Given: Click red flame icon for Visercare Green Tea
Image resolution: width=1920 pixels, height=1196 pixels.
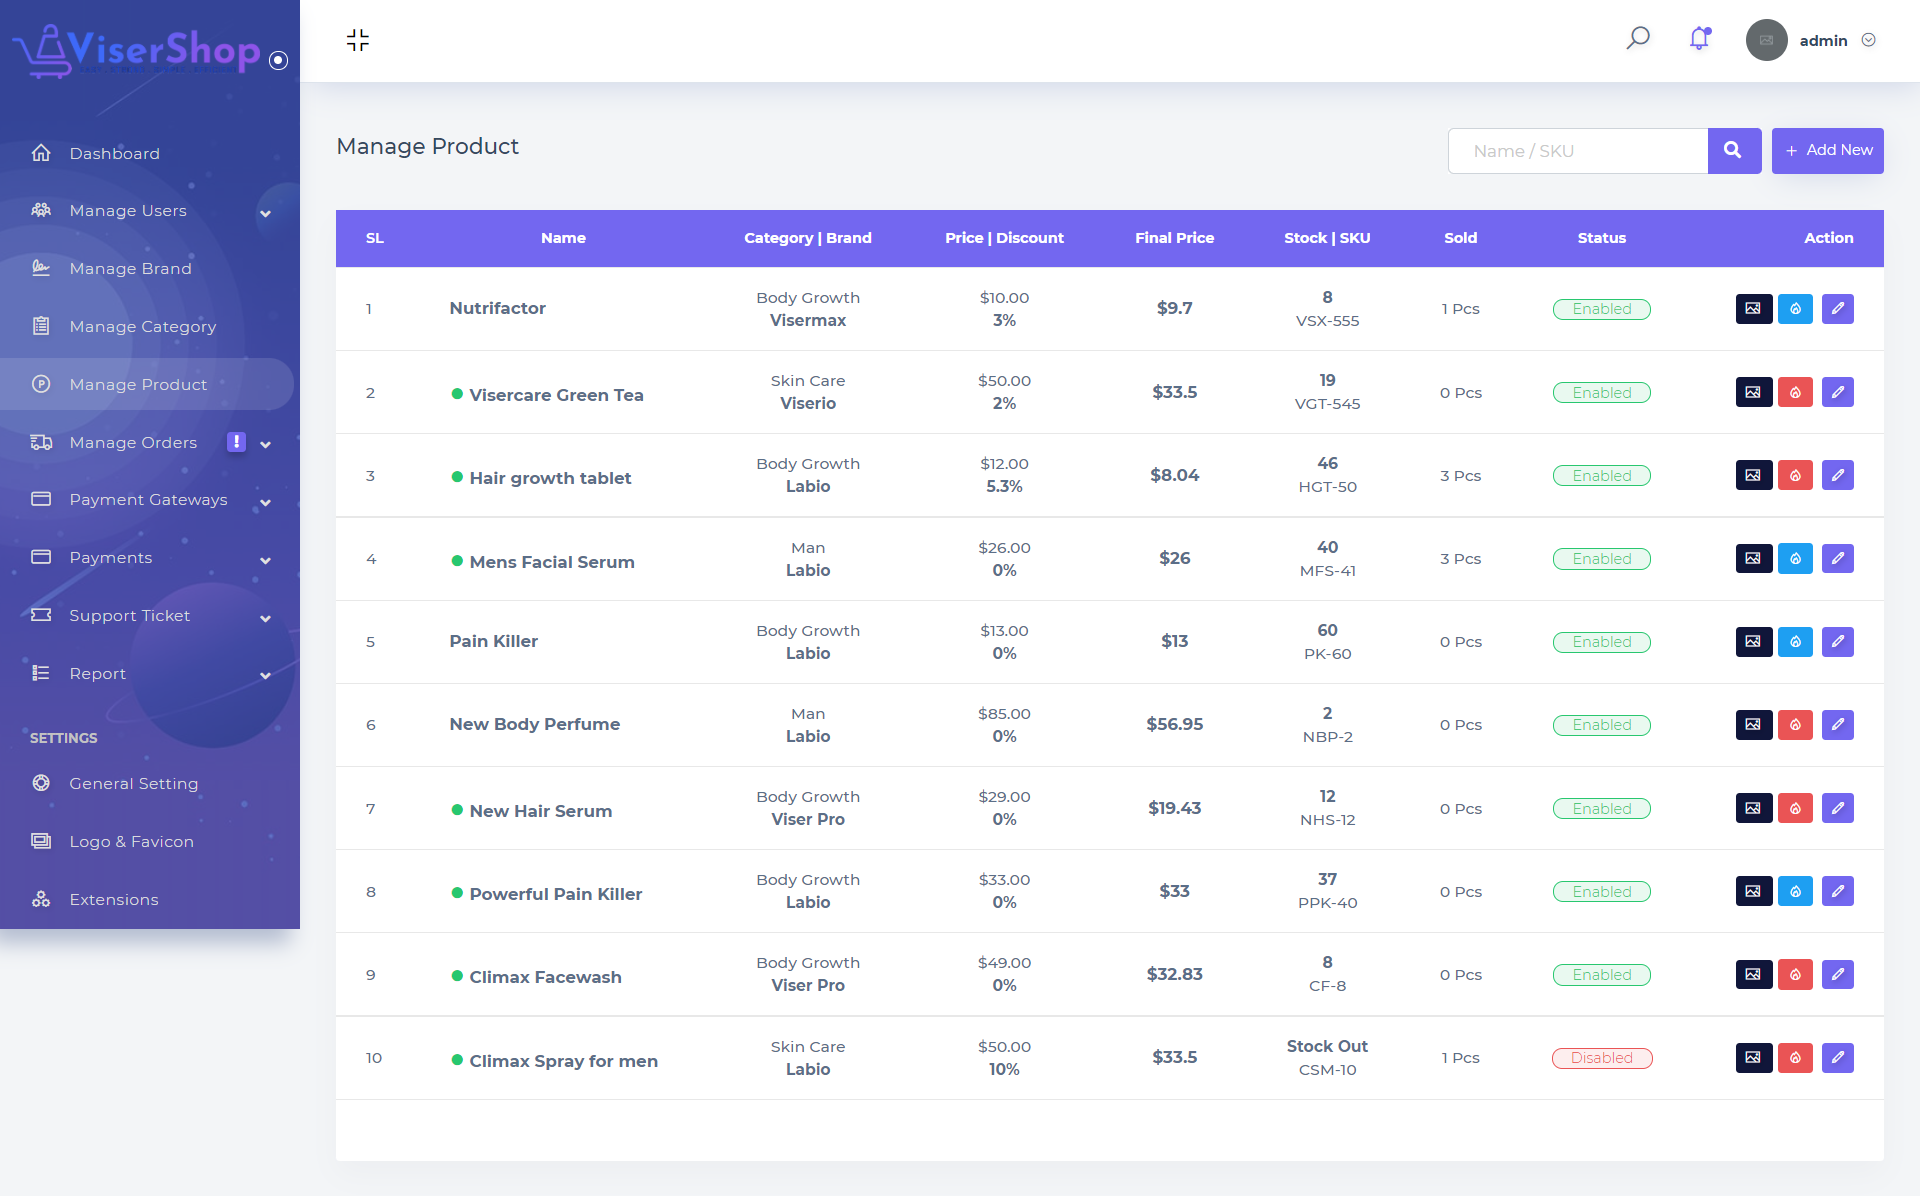Looking at the screenshot, I should click(1795, 393).
